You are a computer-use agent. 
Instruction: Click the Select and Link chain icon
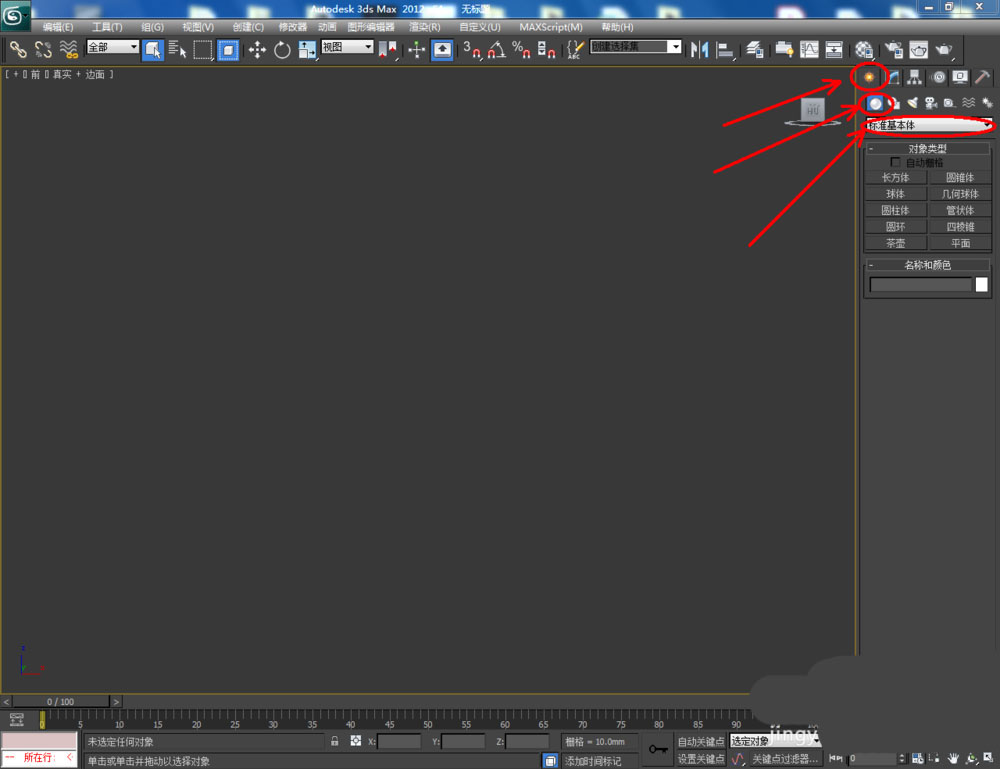point(18,49)
